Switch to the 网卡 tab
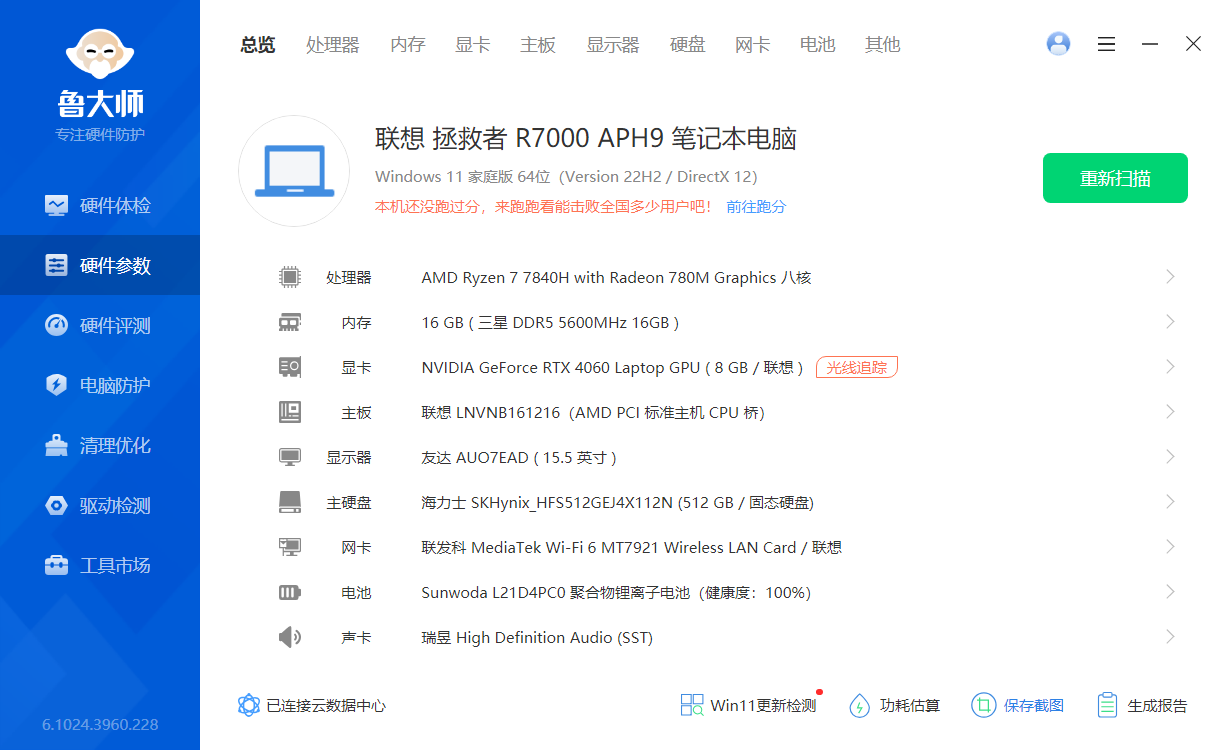This screenshot has height=750, width=1225. click(753, 44)
